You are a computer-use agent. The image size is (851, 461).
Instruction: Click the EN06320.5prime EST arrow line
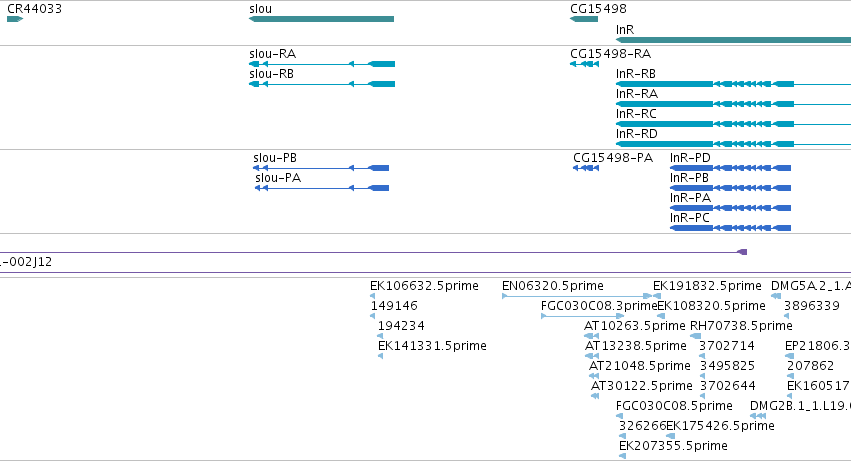[x=577, y=296]
